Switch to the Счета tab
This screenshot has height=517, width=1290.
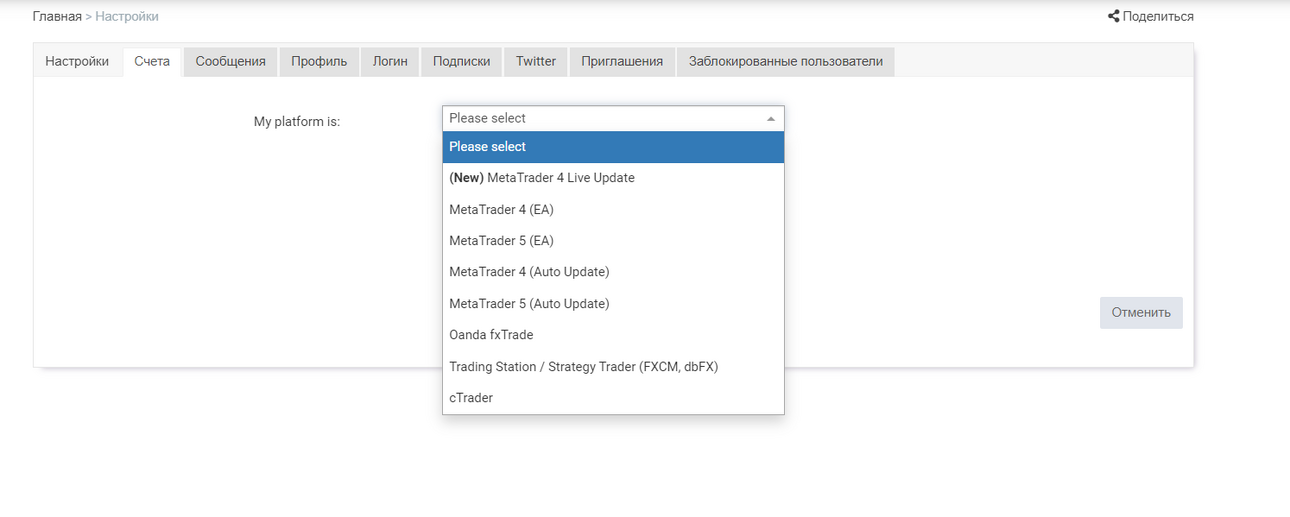pyautogui.click(x=152, y=61)
